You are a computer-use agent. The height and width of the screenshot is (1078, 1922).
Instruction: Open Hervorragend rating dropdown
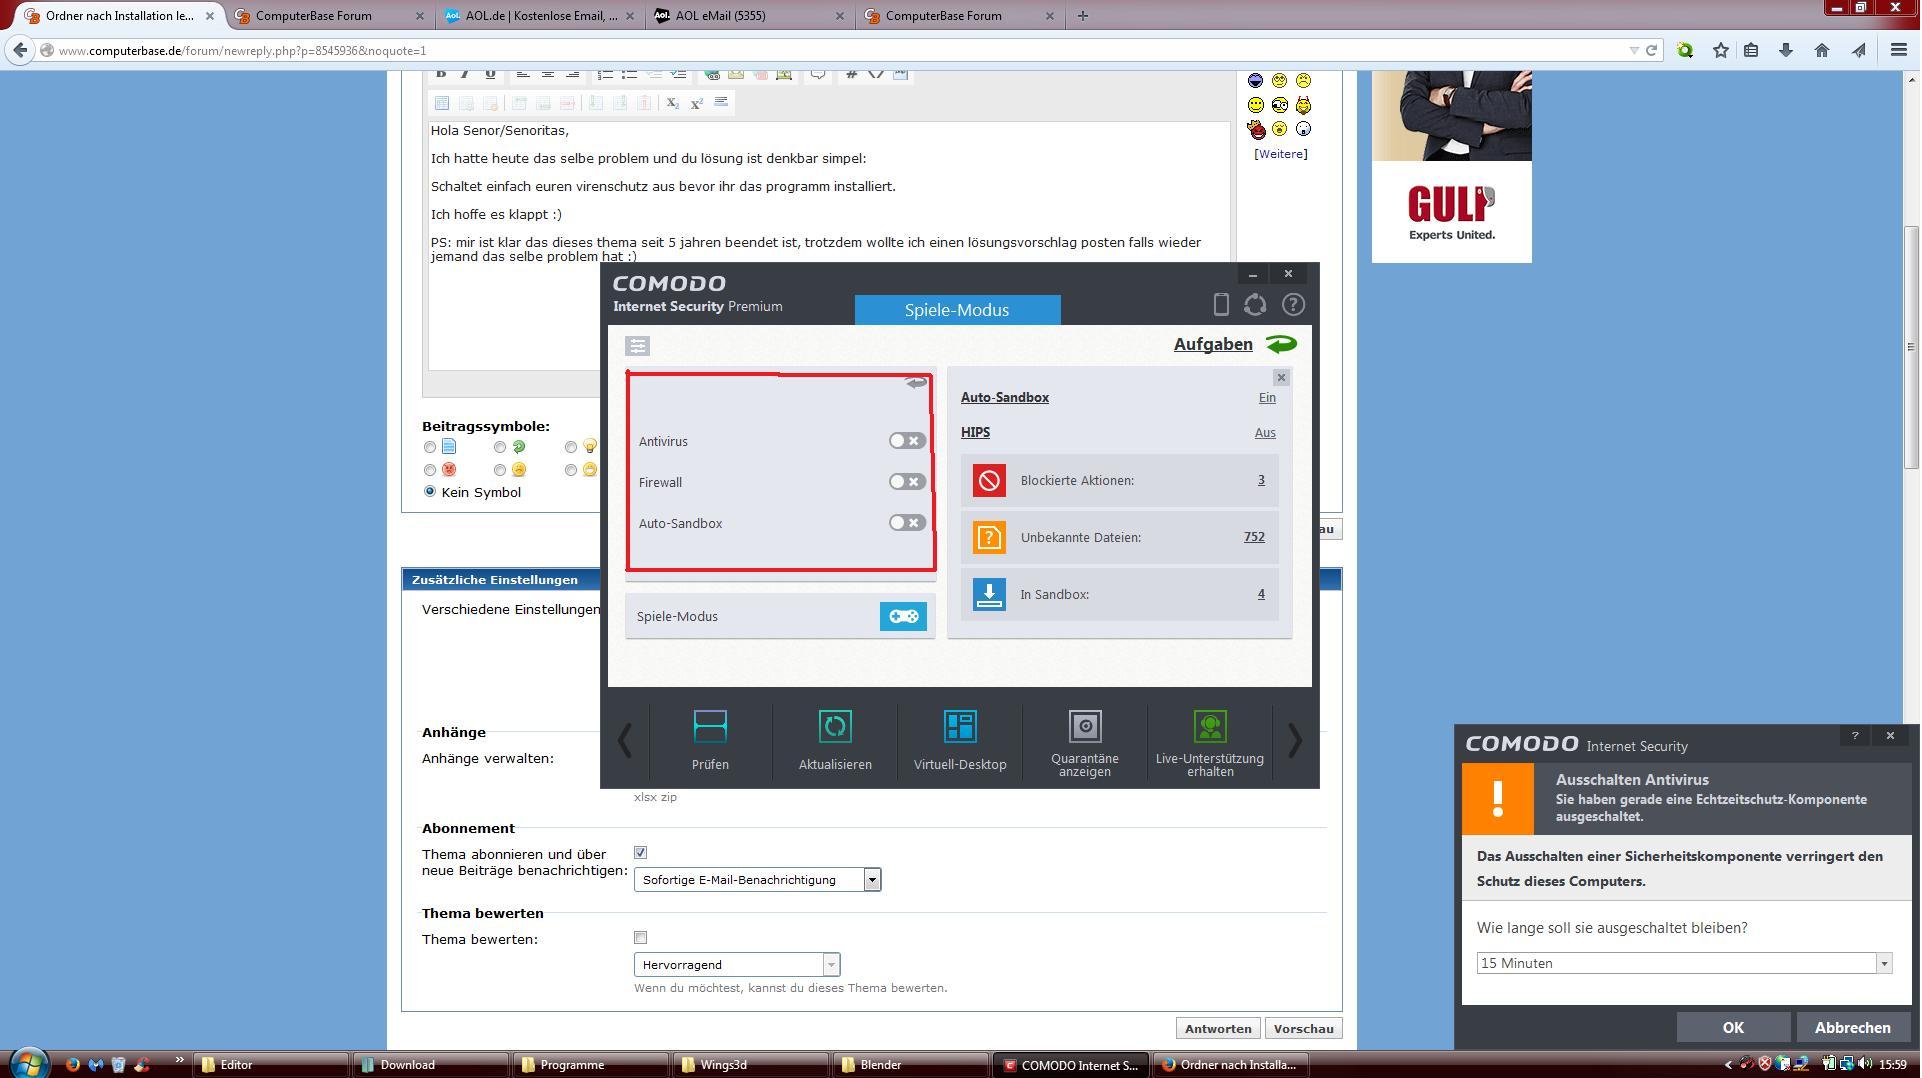[737, 965]
